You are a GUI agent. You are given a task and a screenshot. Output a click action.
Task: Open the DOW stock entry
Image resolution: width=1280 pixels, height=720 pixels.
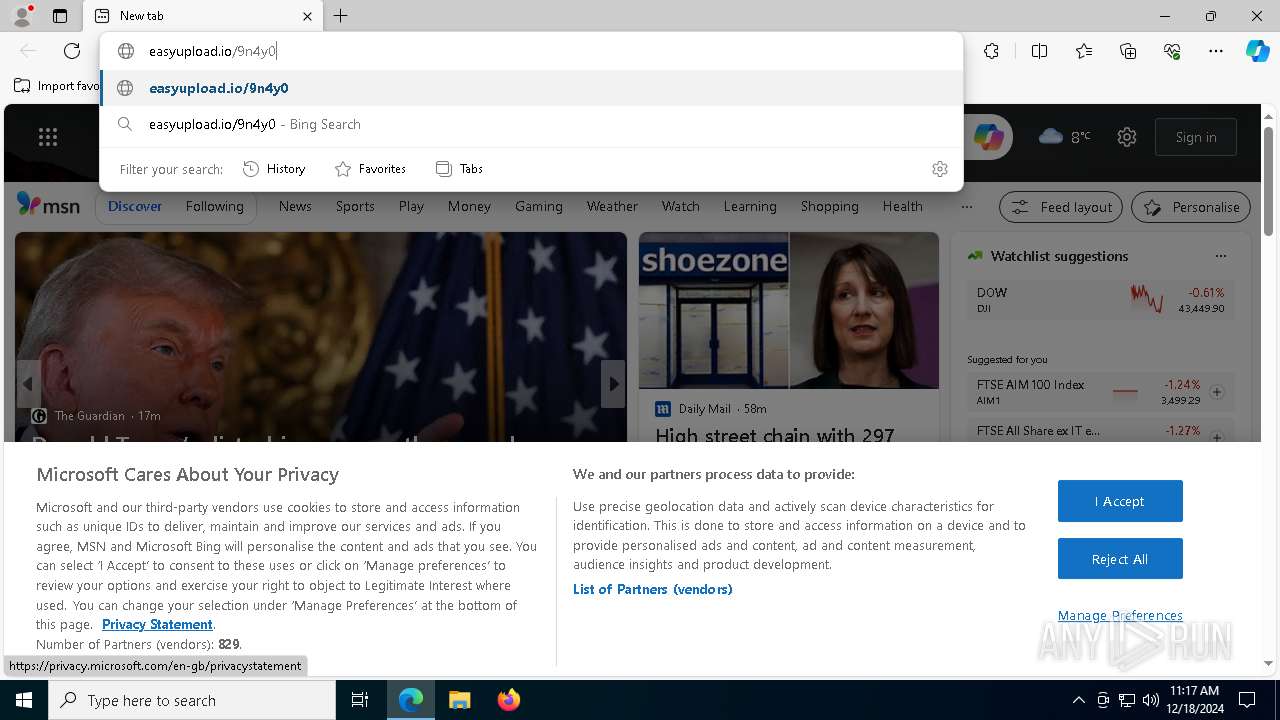tap(1100, 300)
